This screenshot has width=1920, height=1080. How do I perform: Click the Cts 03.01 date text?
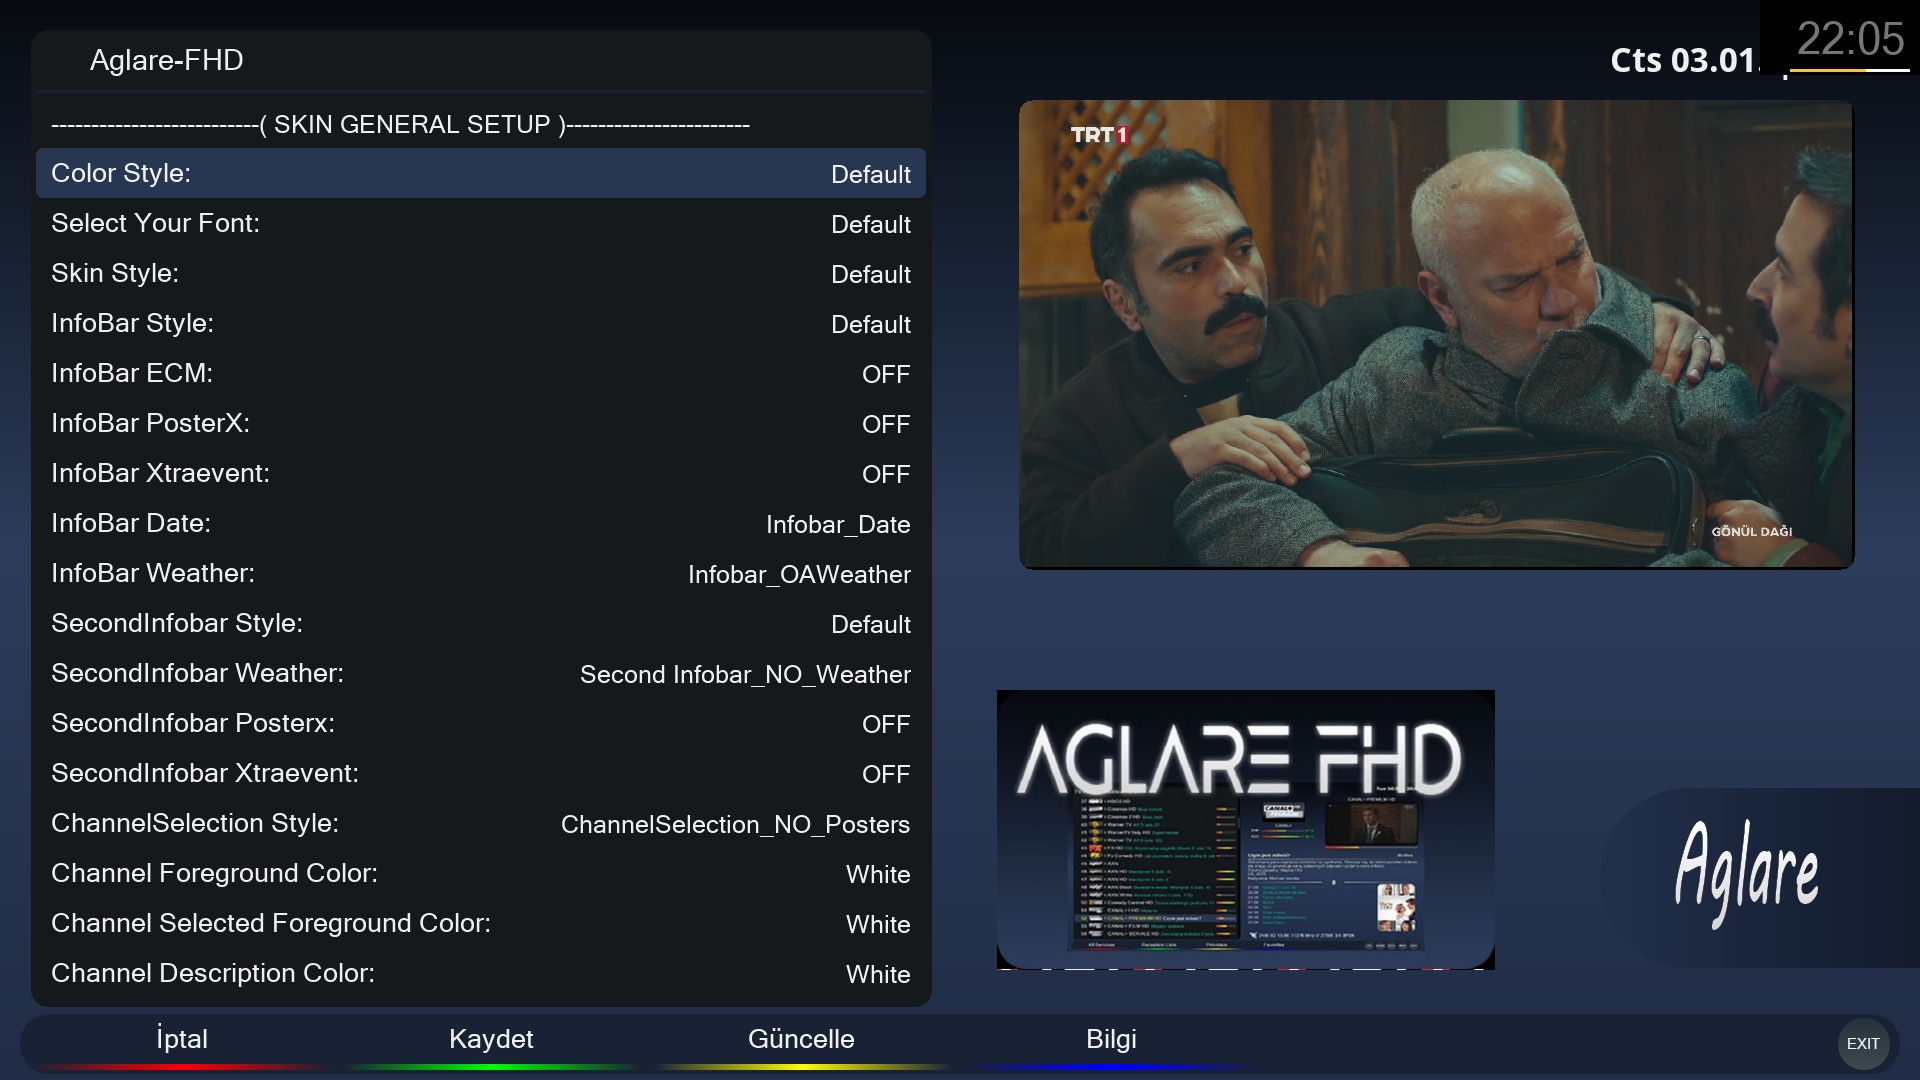coord(1683,60)
